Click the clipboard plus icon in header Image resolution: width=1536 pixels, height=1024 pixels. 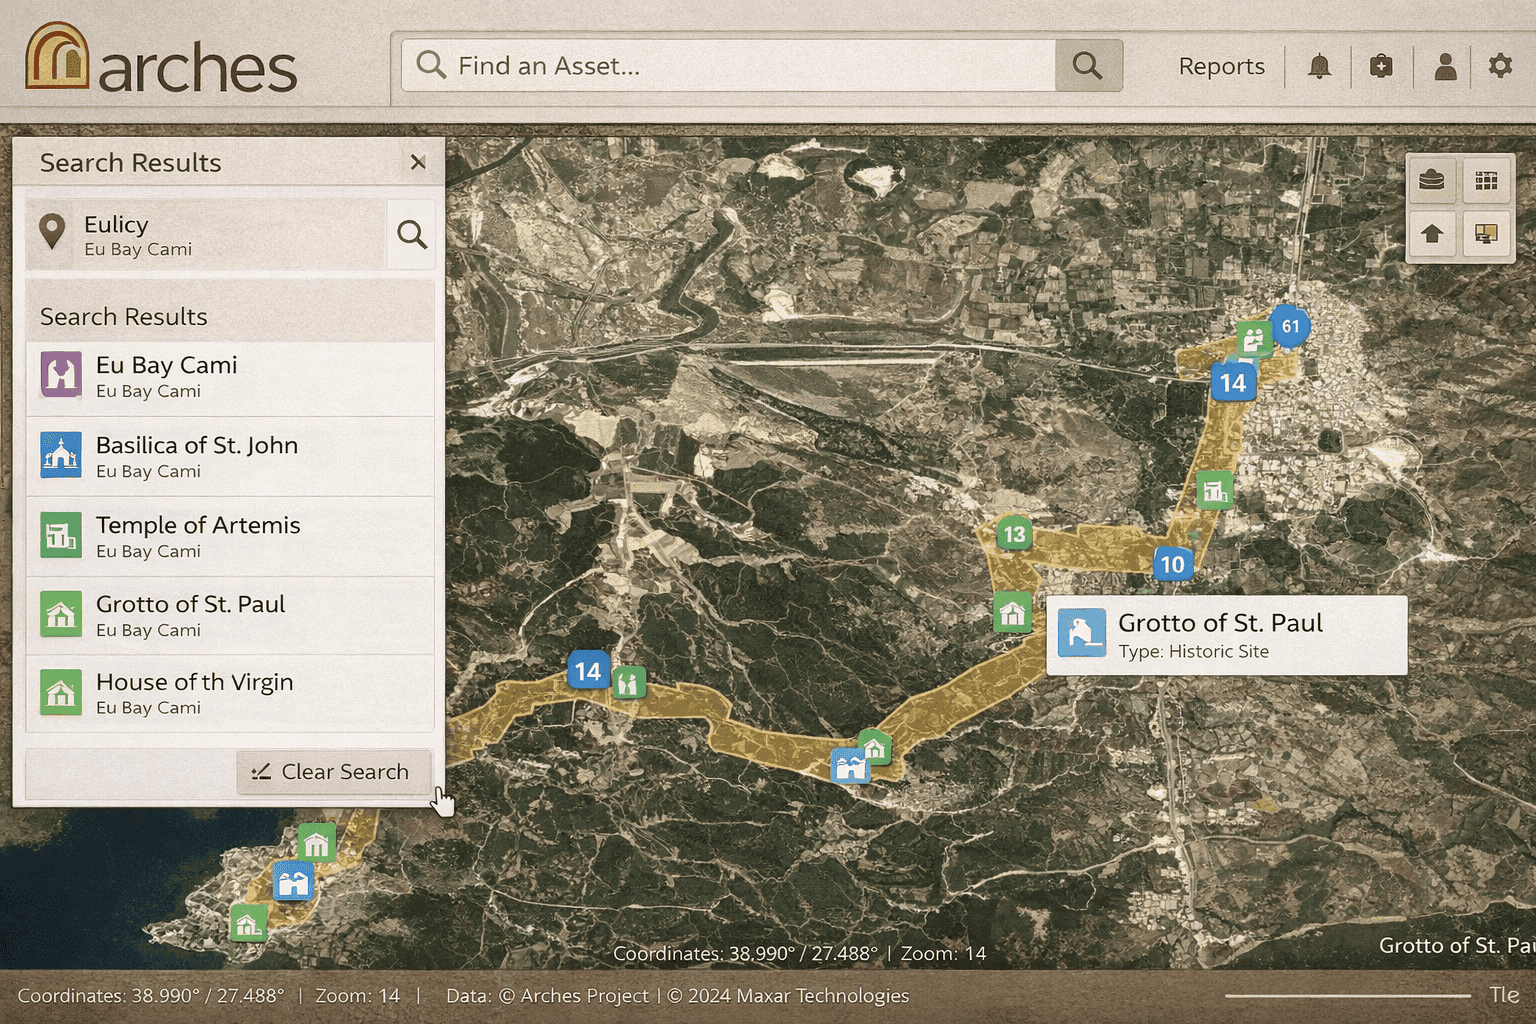click(x=1381, y=67)
